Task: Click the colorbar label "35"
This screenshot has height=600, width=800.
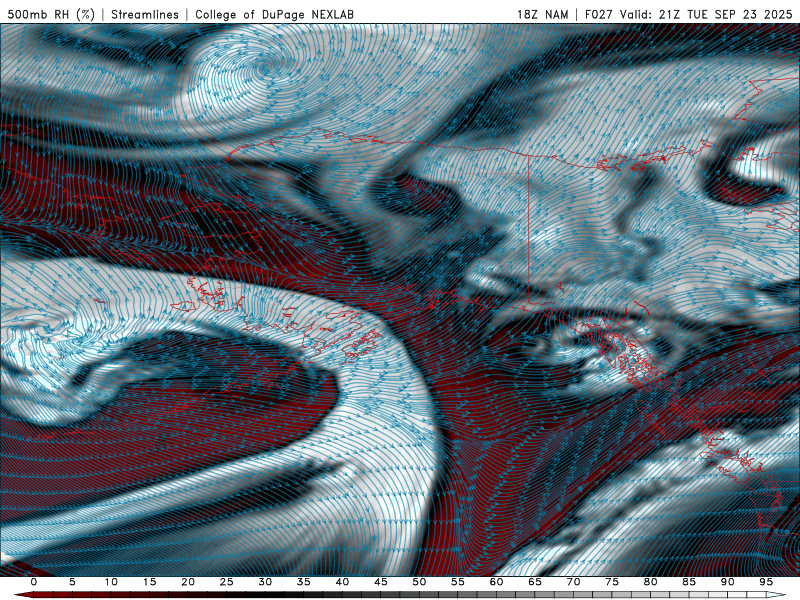Action: (304, 582)
